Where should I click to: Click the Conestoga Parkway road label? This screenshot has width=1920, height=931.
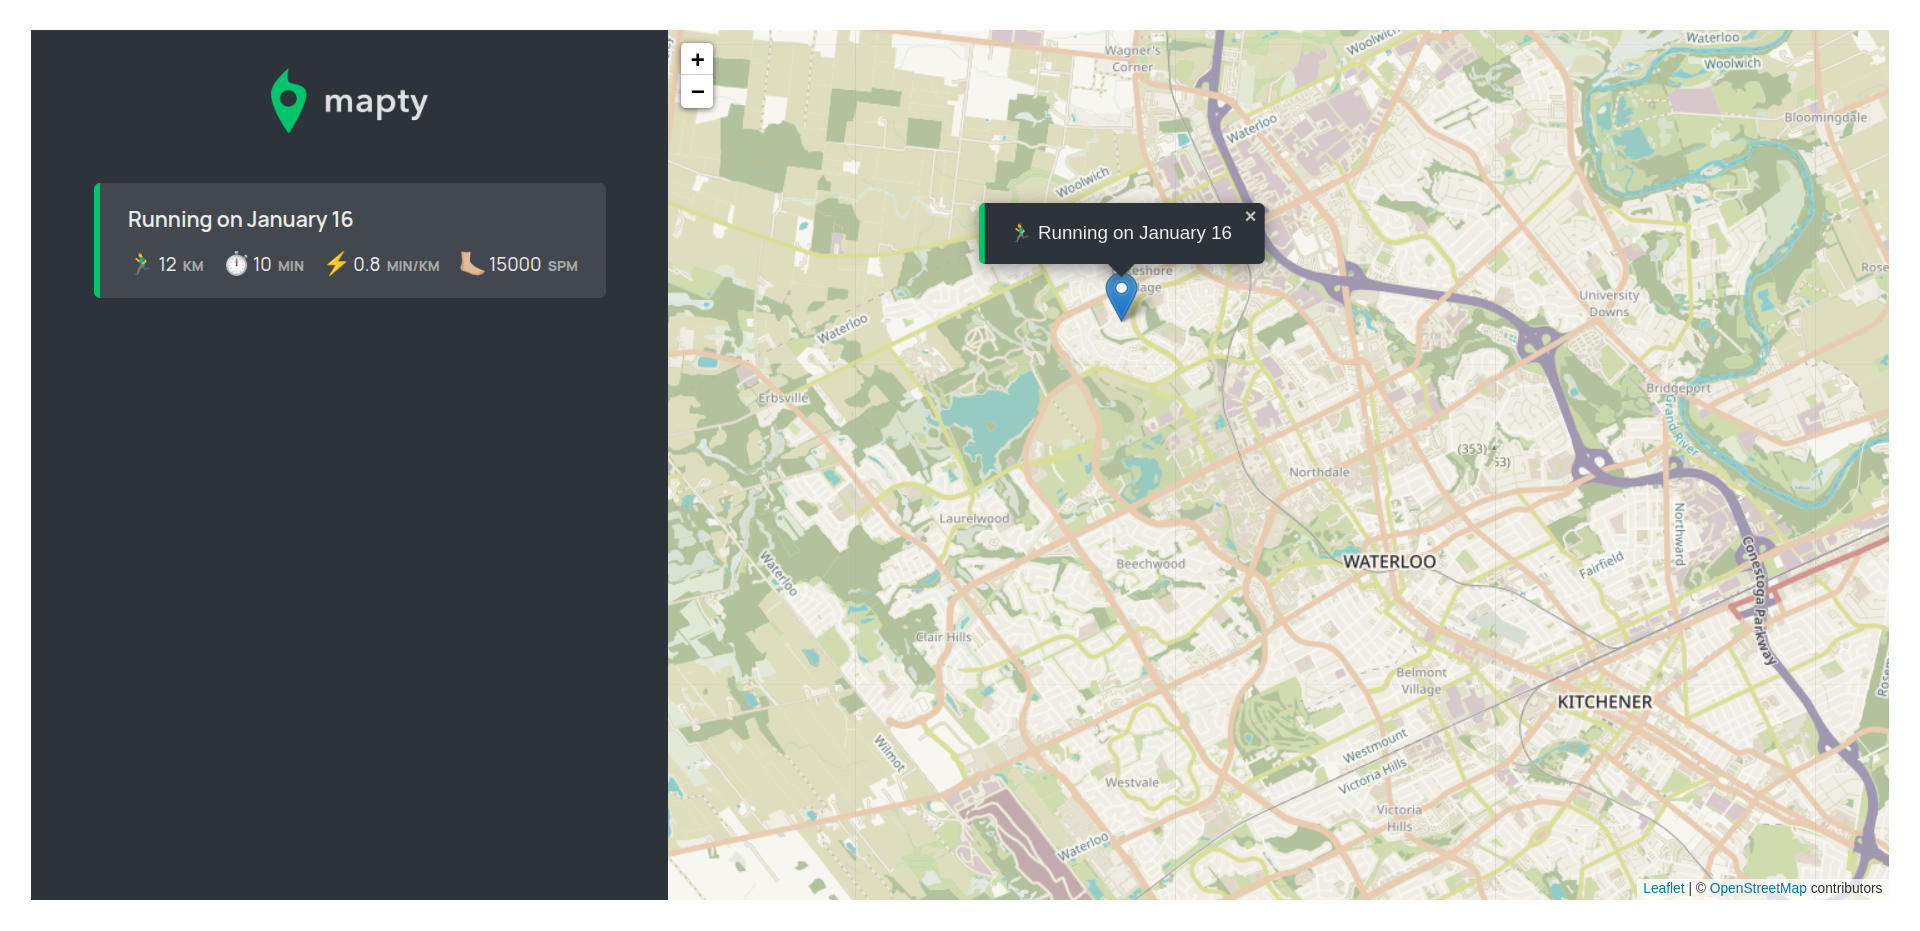point(1760,601)
